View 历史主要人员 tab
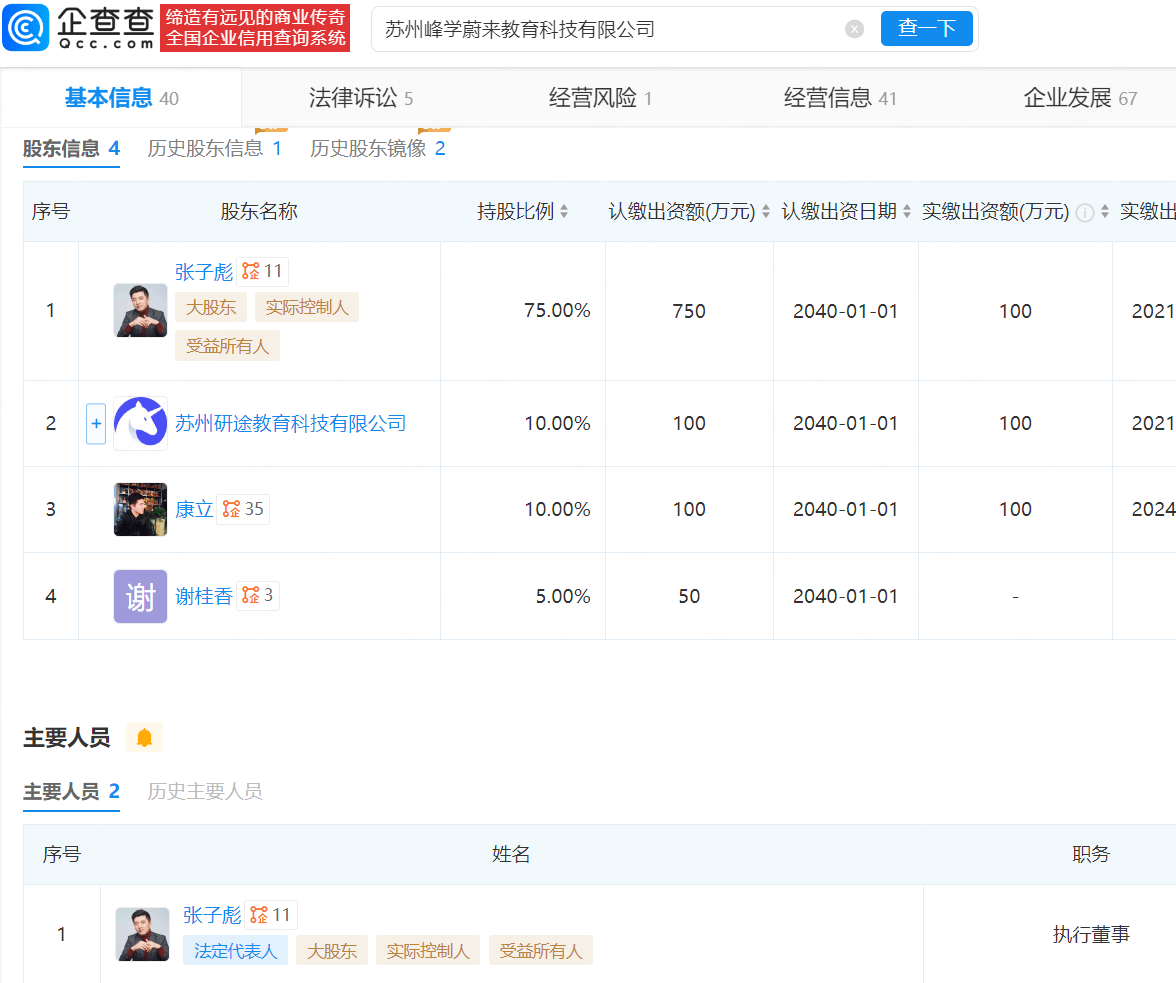 pyautogui.click(x=204, y=791)
